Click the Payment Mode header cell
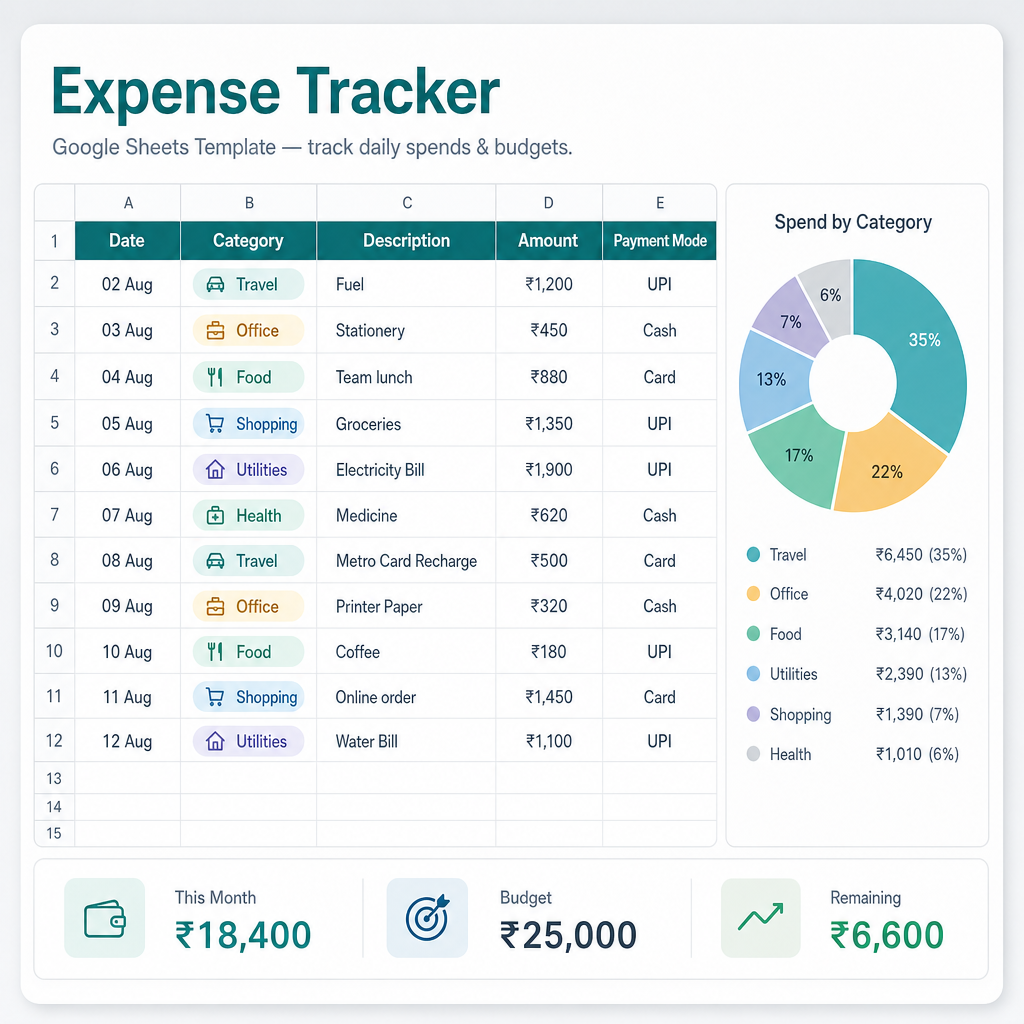 pyautogui.click(x=660, y=241)
